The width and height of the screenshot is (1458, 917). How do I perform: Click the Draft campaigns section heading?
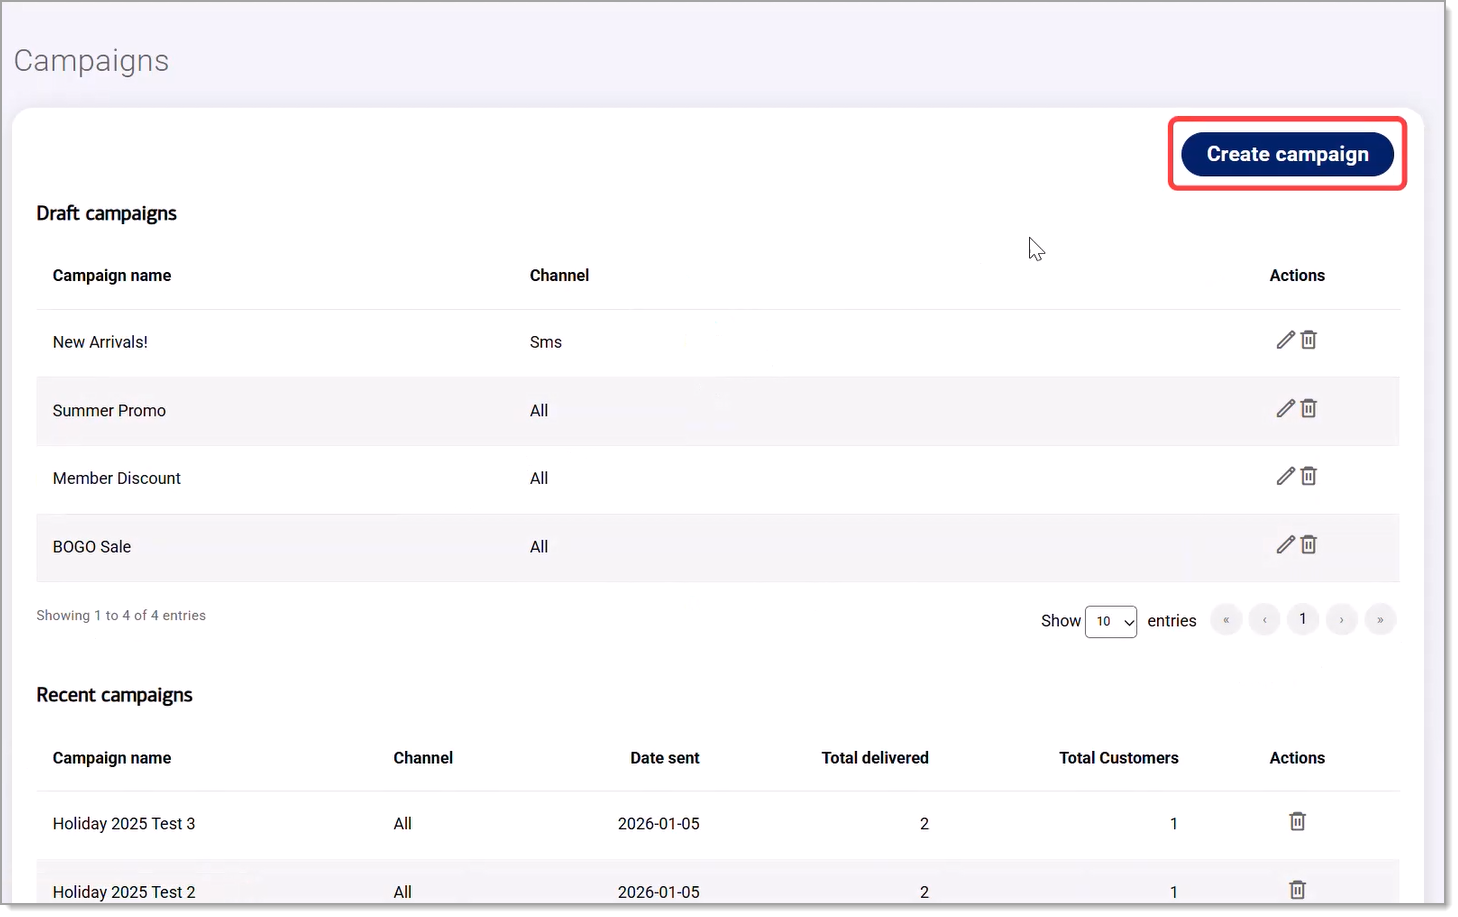(107, 213)
